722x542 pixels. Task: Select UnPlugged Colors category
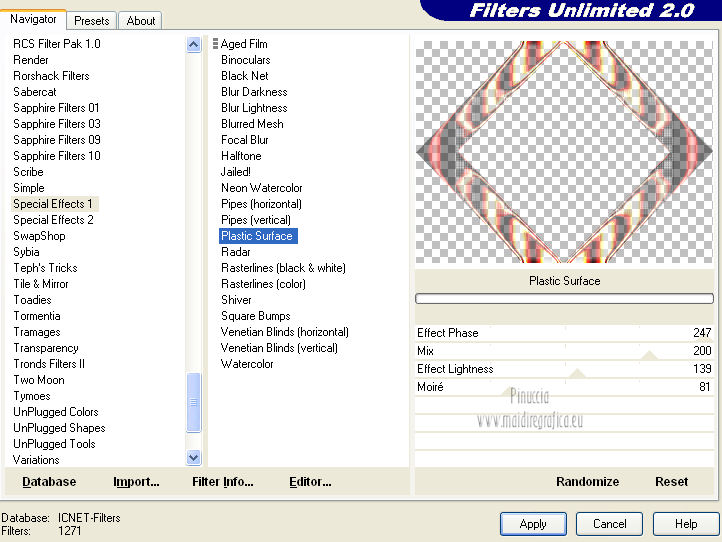click(56, 412)
